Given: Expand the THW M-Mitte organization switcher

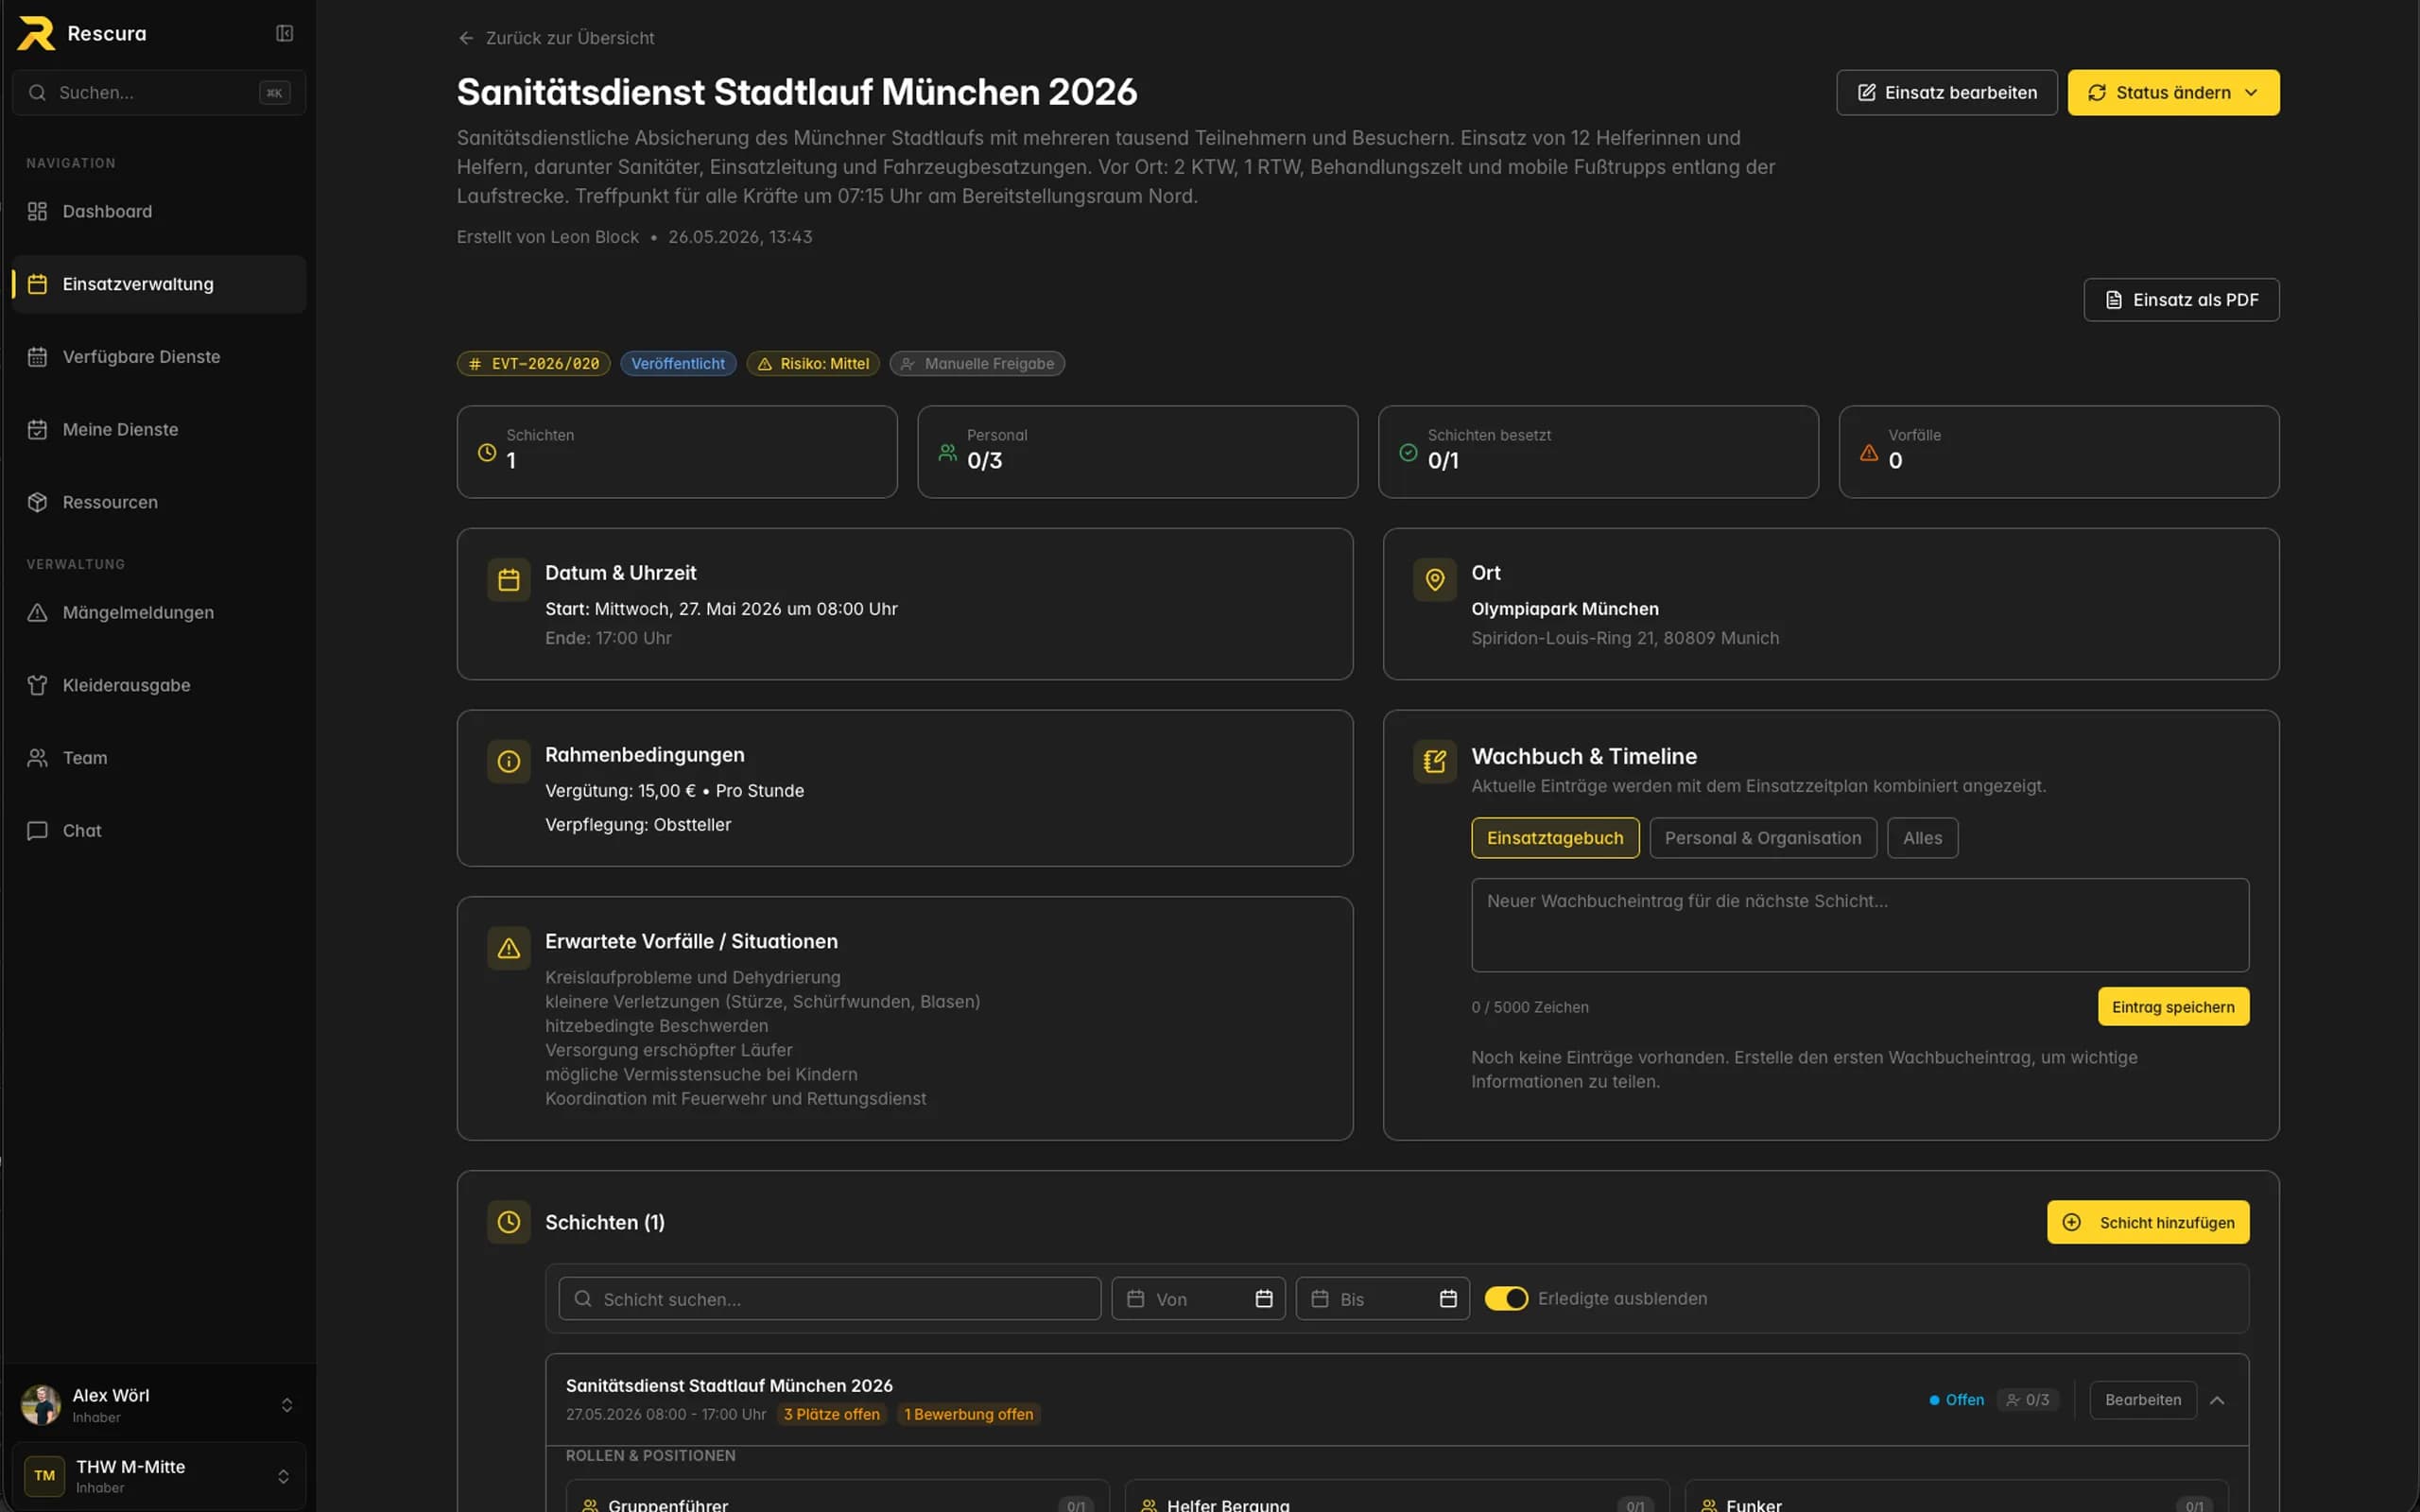Looking at the screenshot, I should (x=283, y=1476).
